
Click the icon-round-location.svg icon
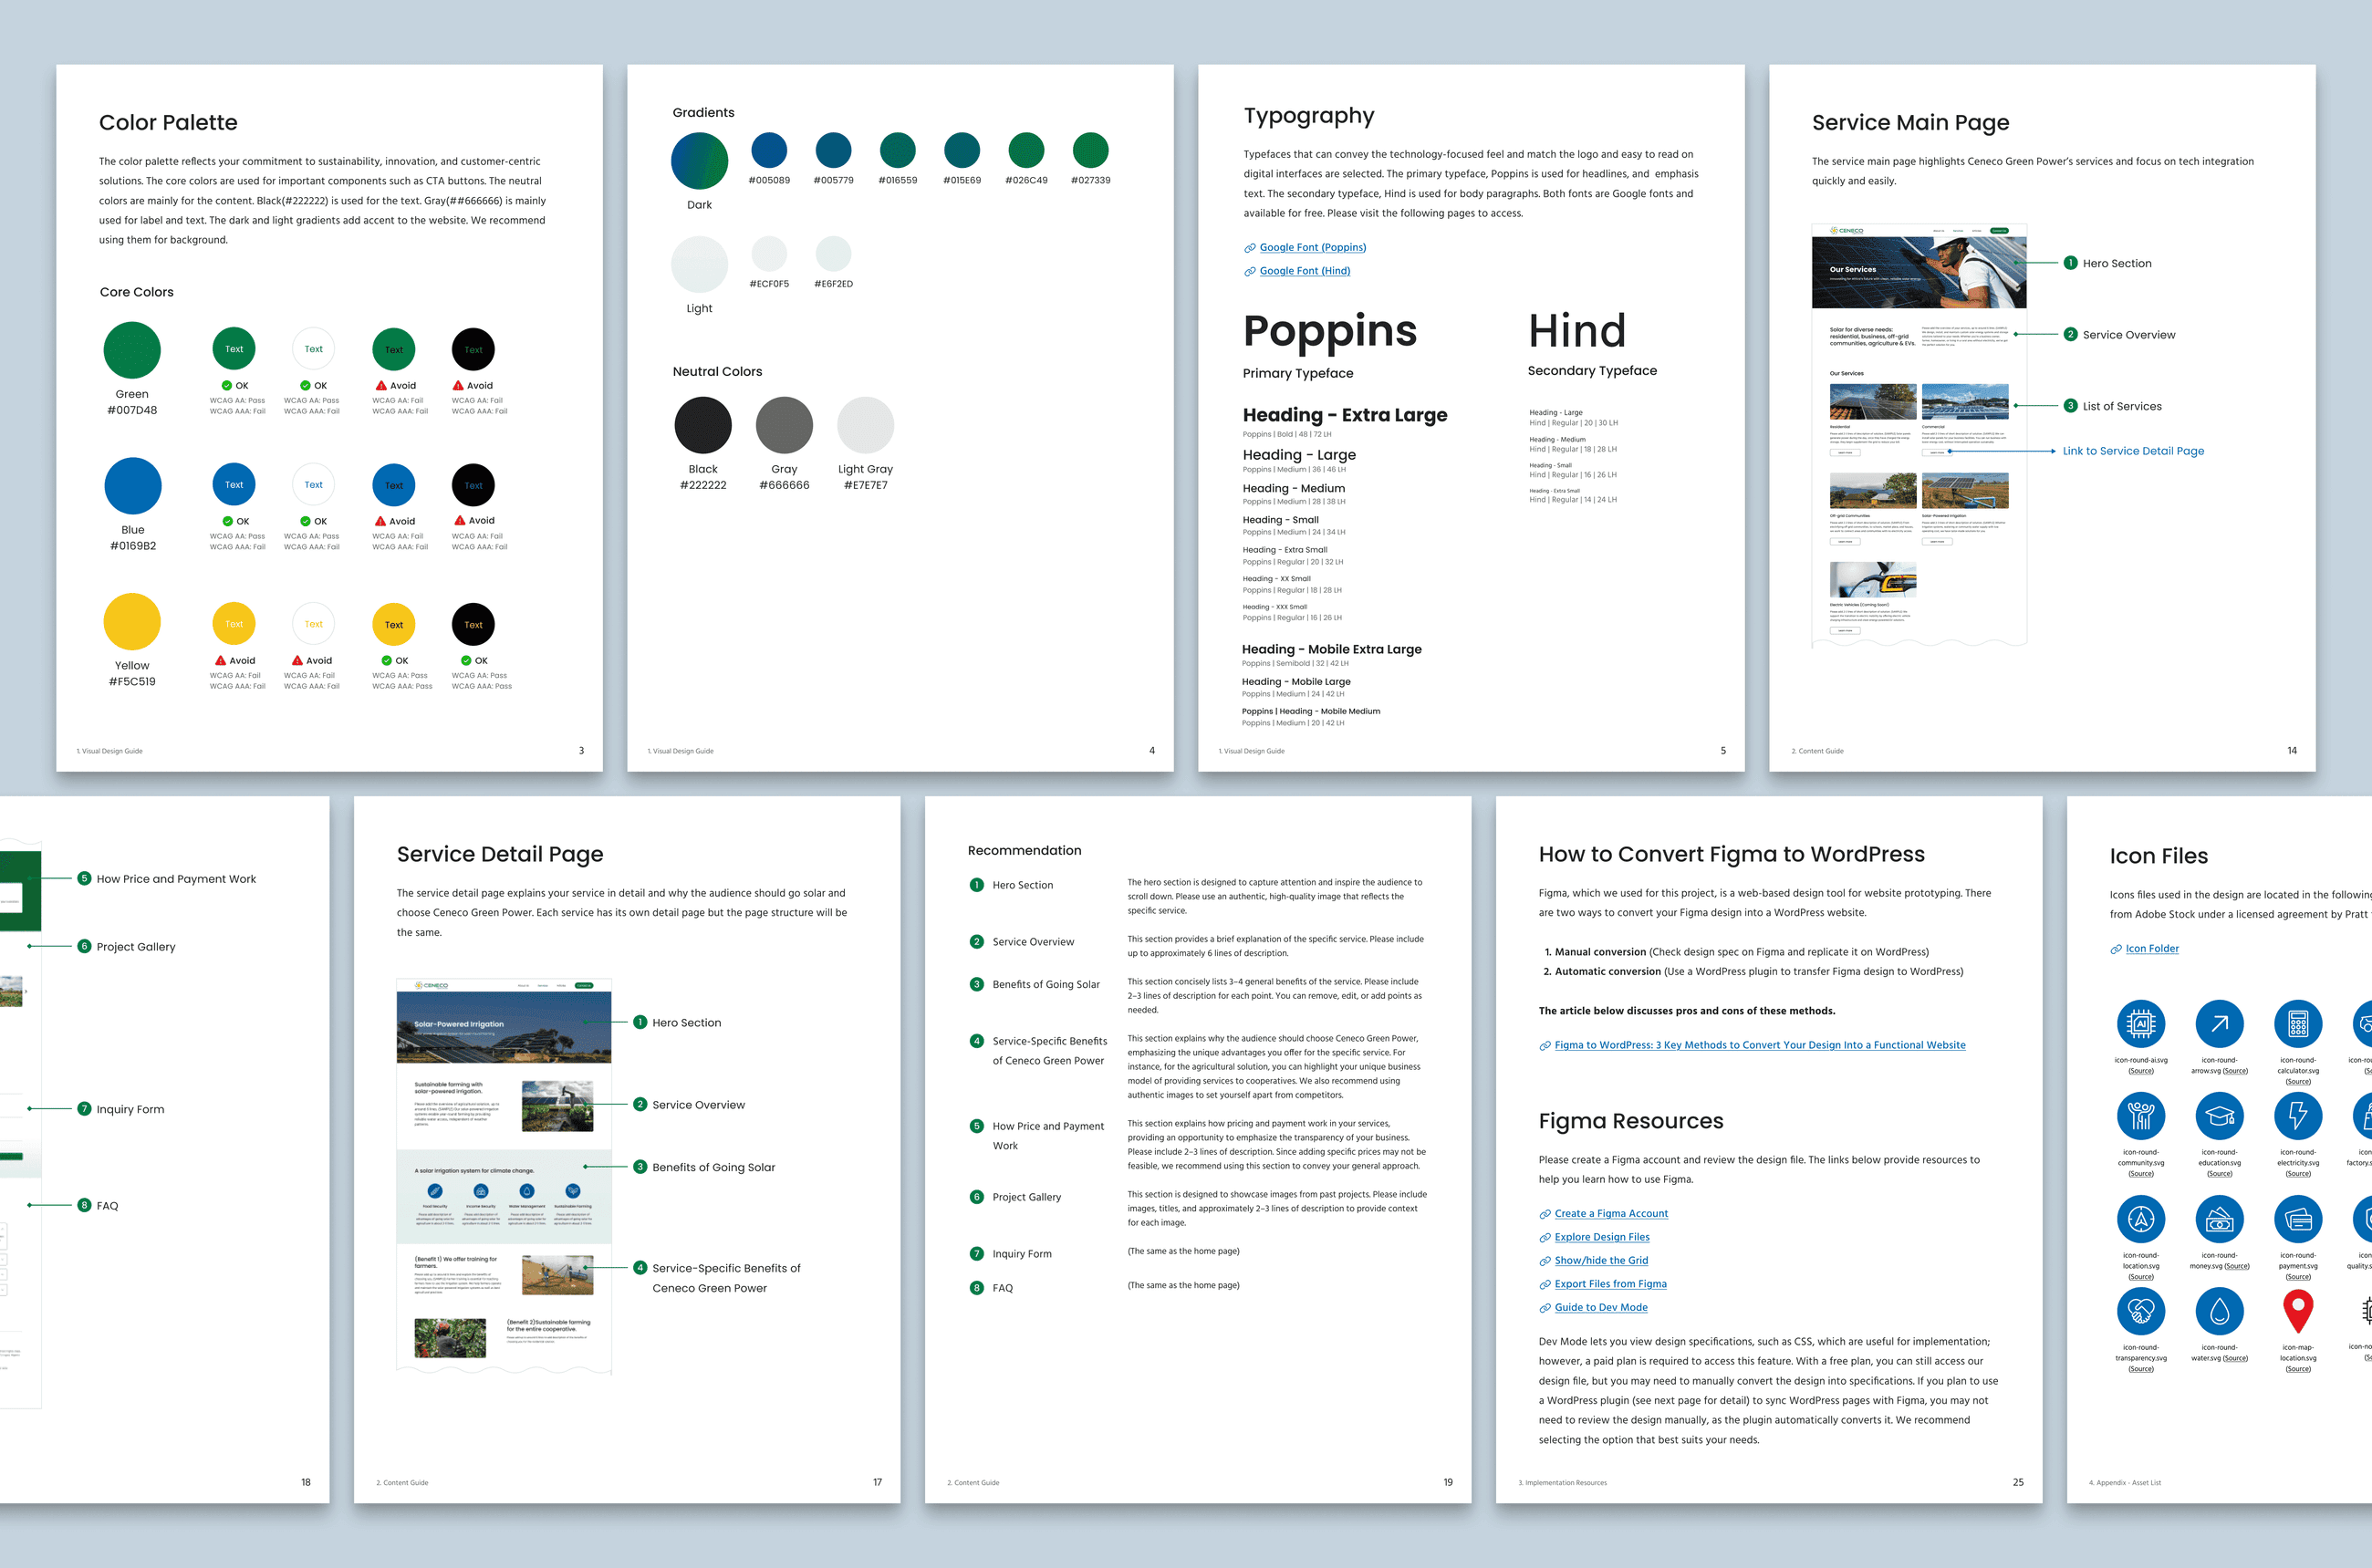(2140, 1219)
